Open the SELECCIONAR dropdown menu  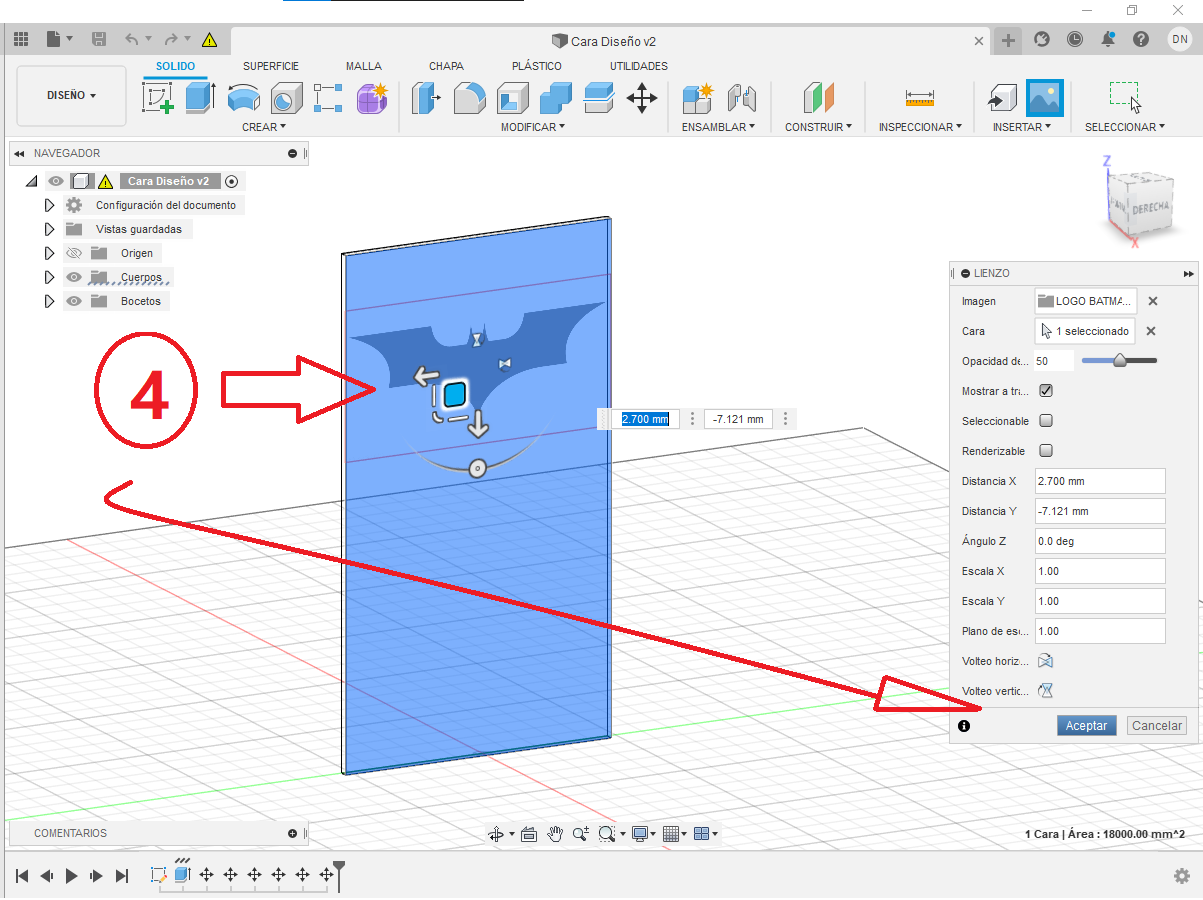point(1125,127)
